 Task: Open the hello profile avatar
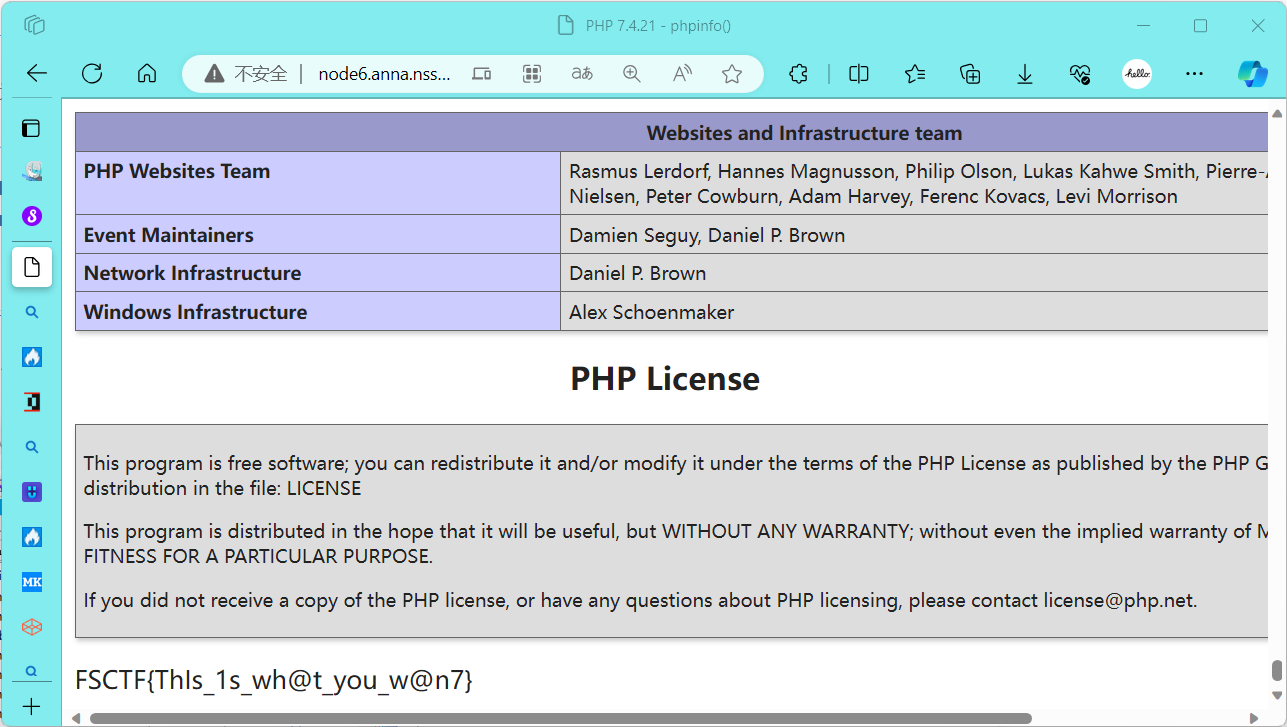coord(1137,73)
